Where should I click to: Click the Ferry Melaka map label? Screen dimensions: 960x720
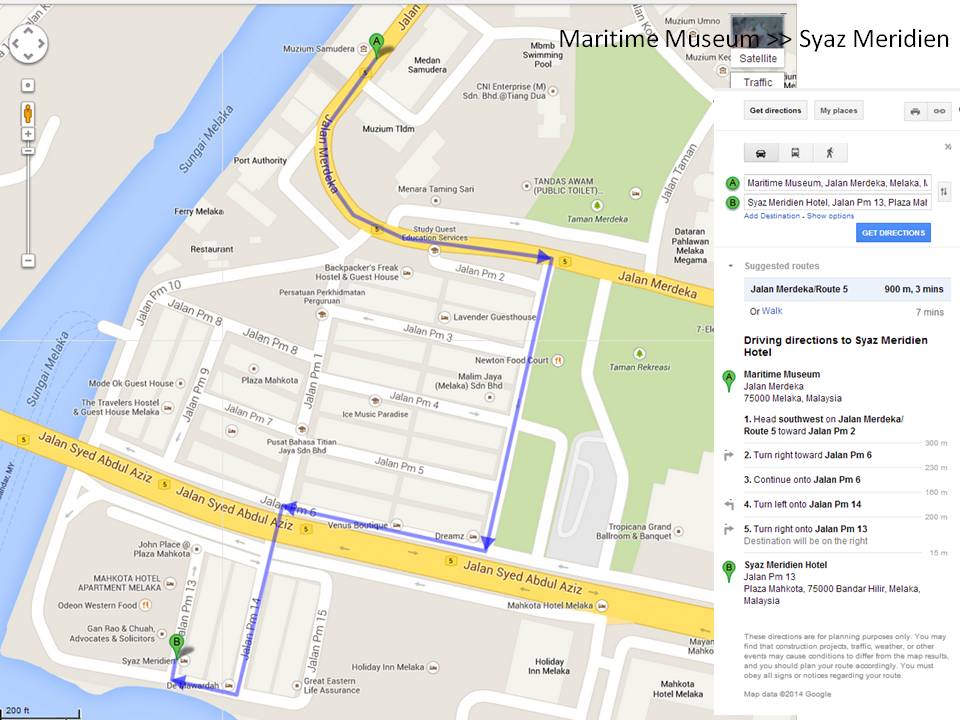198,211
